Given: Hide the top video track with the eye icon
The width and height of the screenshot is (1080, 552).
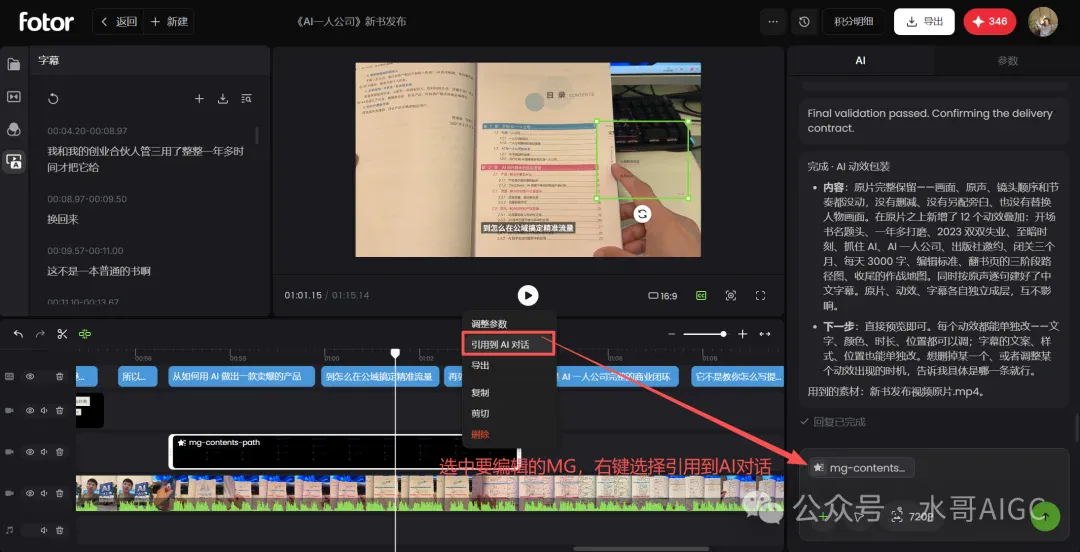Looking at the screenshot, I should pyautogui.click(x=30, y=411).
